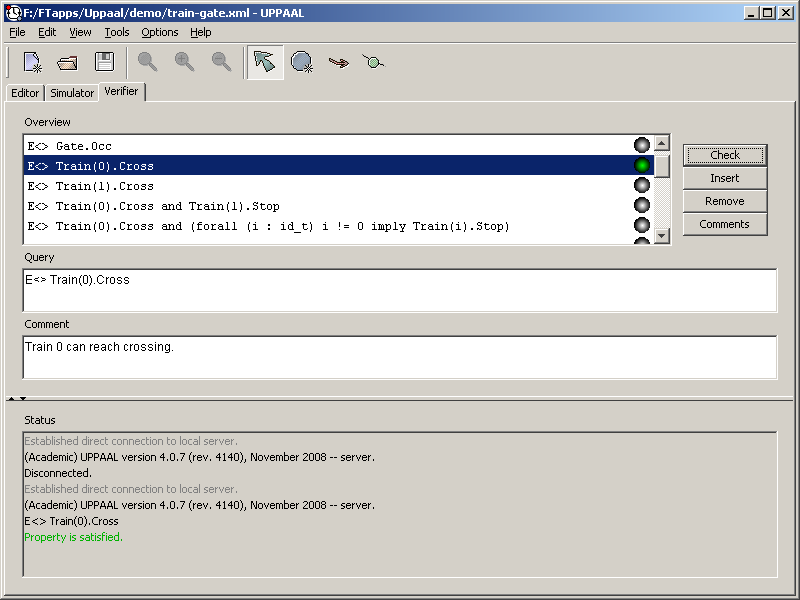Image resolution: width=800 pixels, height=600 pixels.
Task: Click the Overview list scrollbar thumb
Action: (662, 164)
